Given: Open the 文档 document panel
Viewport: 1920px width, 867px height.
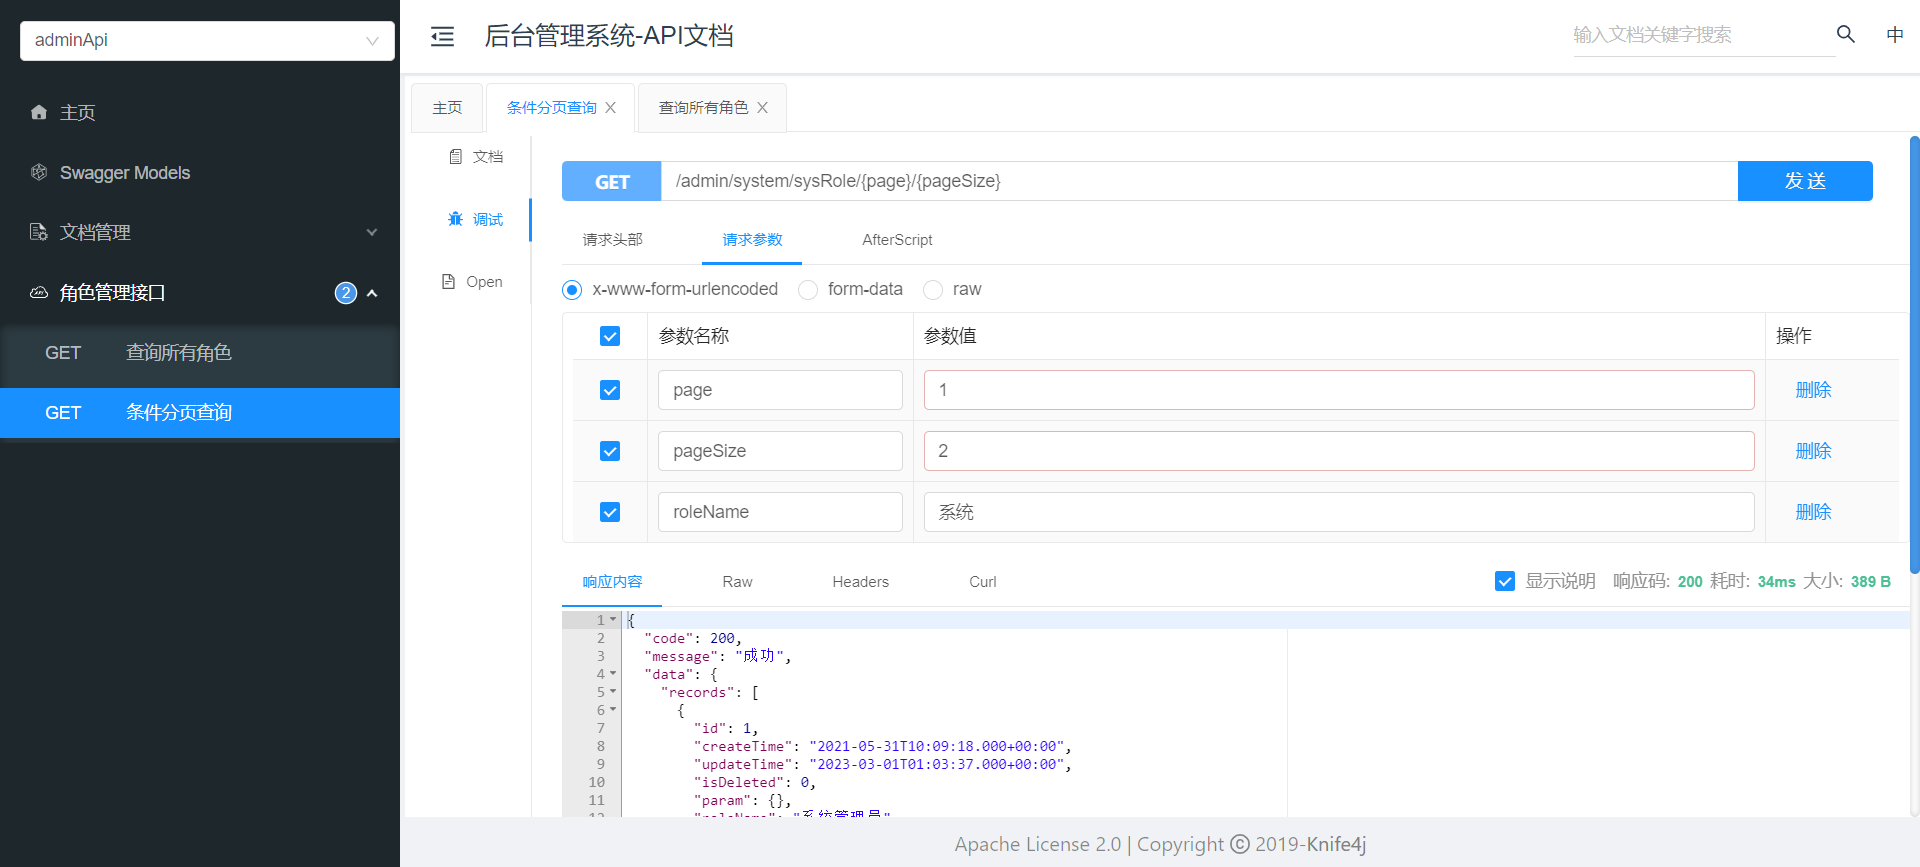Looking at the screenshot, I should (476, 157).
